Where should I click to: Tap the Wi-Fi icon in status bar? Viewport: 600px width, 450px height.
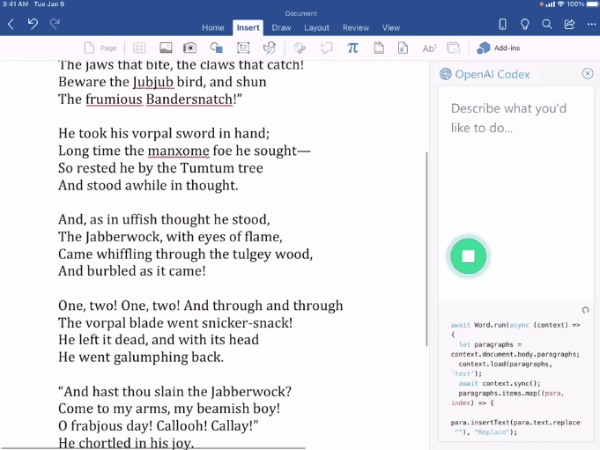pos(561,4)
